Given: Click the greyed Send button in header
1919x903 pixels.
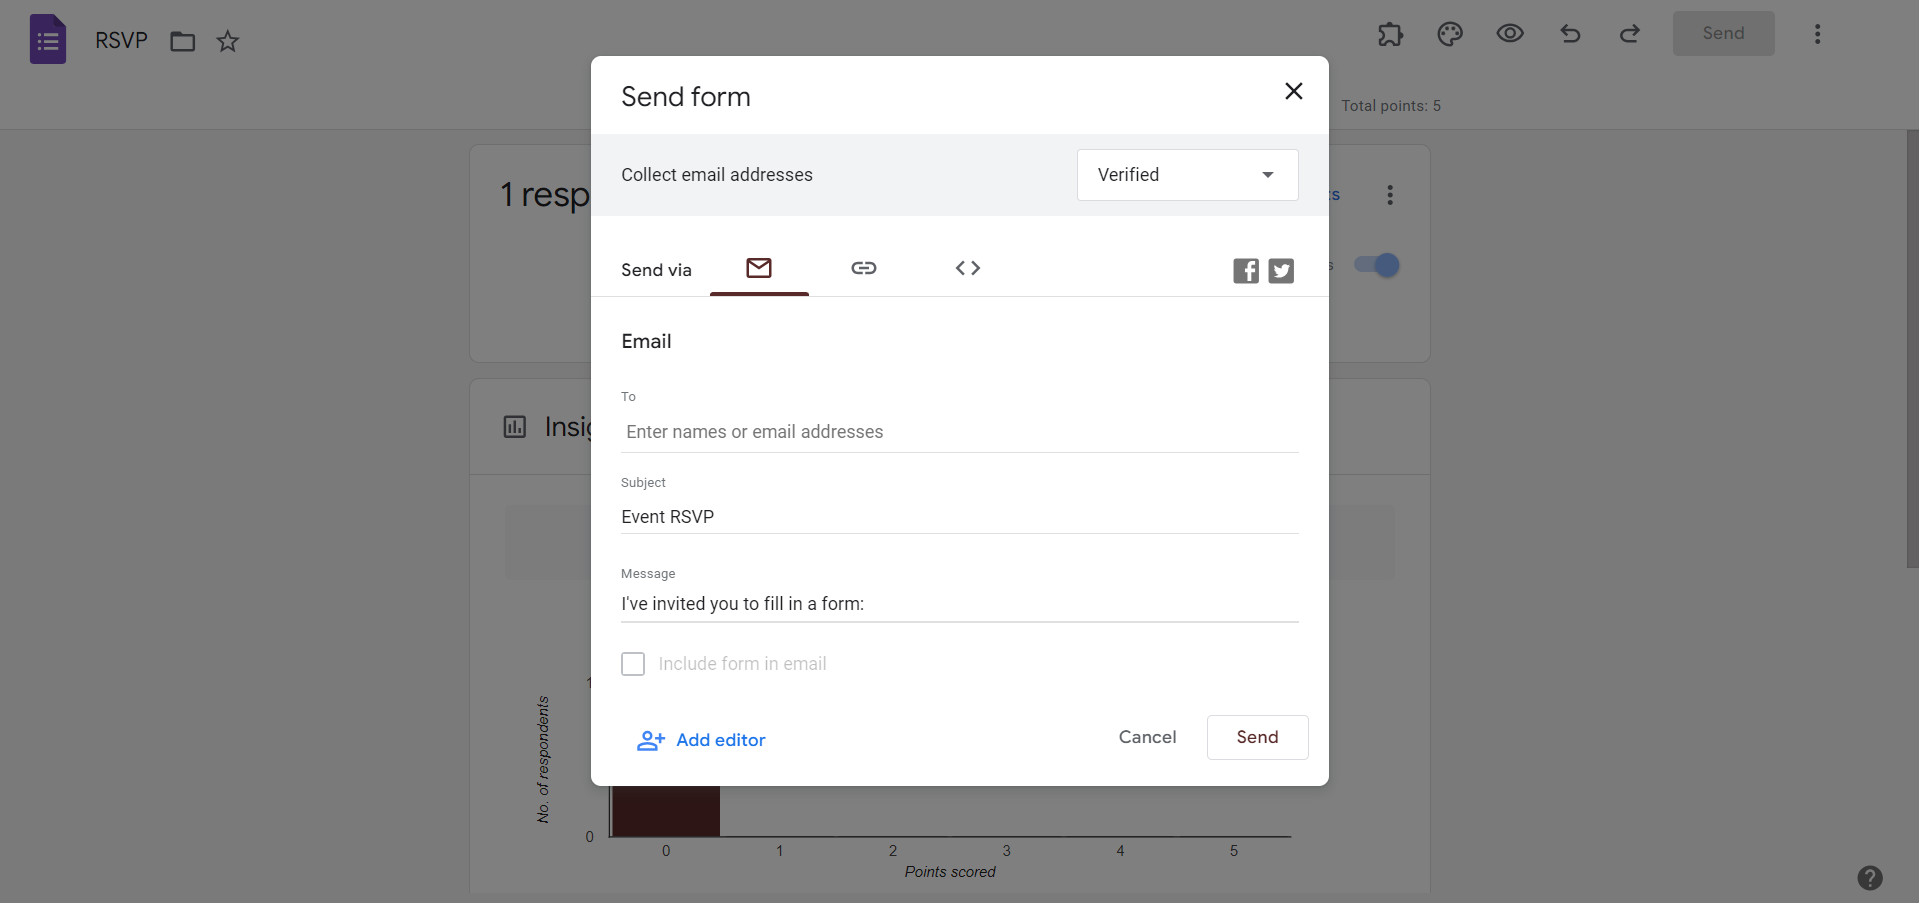Looking at the screenshot, I should tap(1723, 34).
